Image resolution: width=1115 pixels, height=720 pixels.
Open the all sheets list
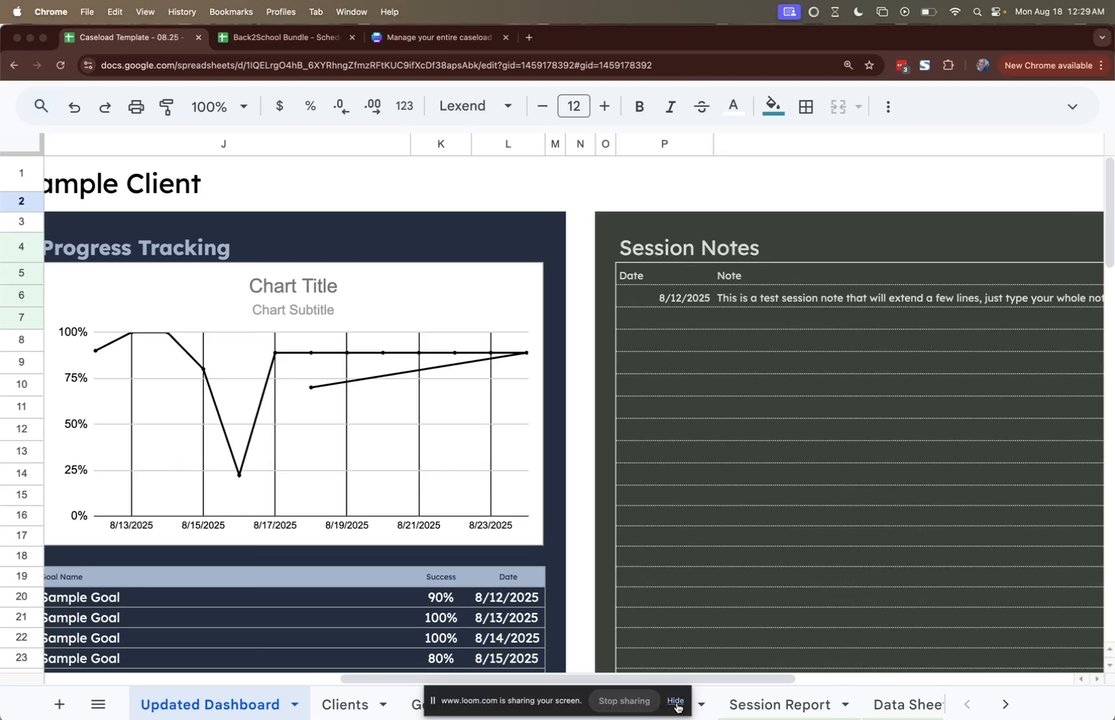click(98, 704)
